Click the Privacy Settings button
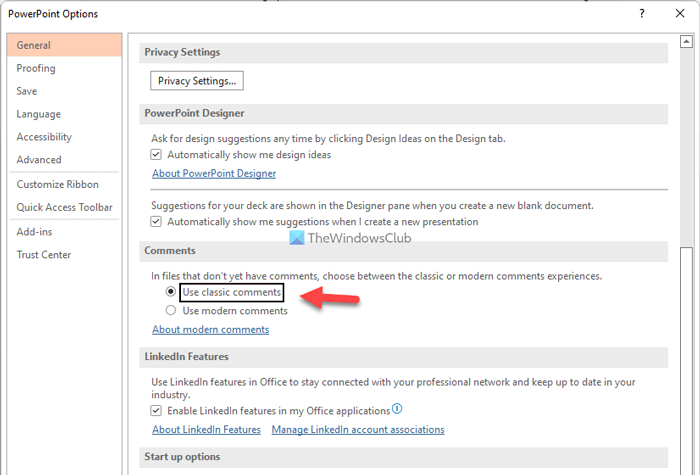The image size is (700, 475). coord(197,80)
